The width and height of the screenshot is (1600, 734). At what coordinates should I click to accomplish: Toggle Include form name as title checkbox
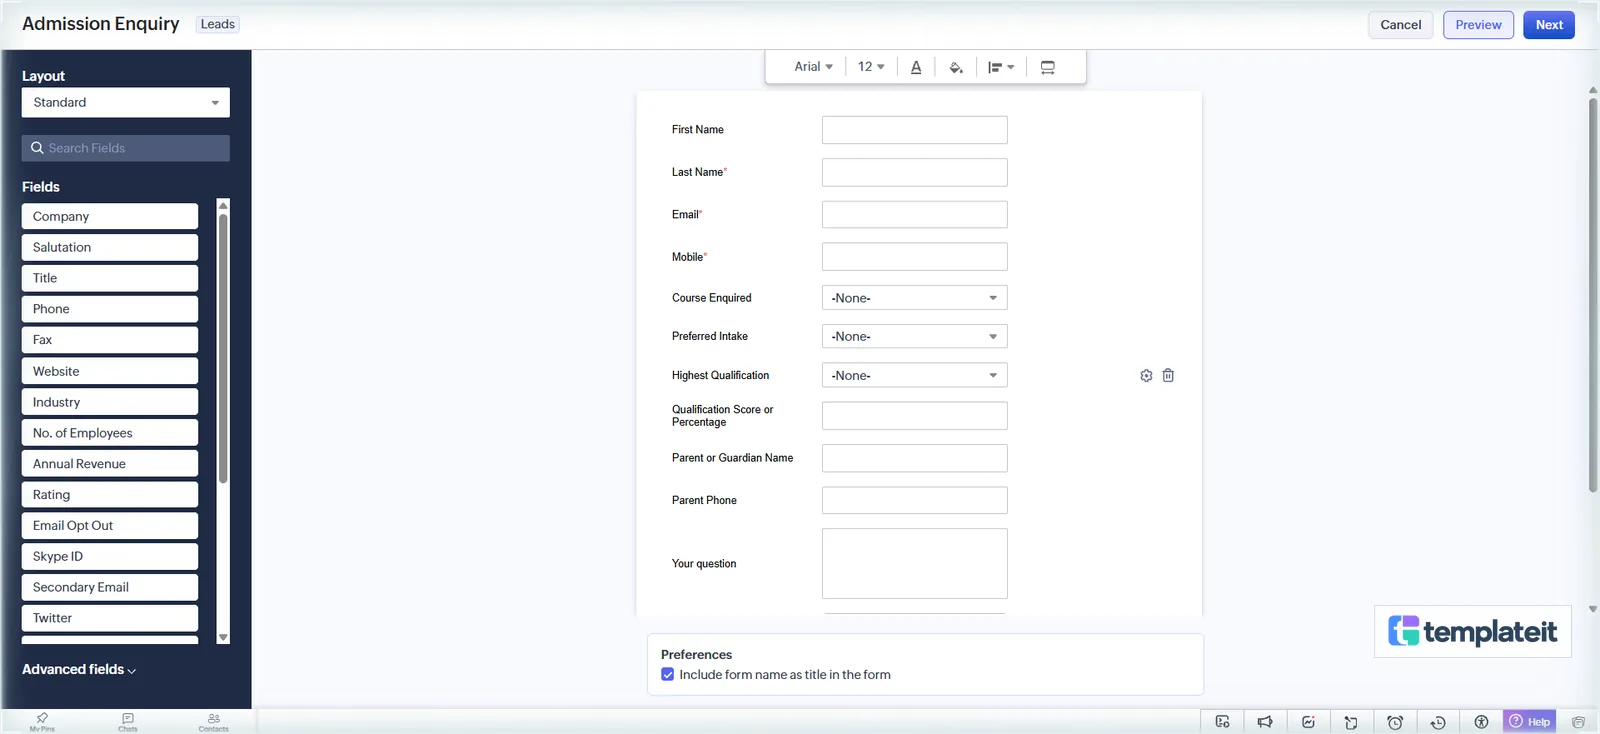668,675
